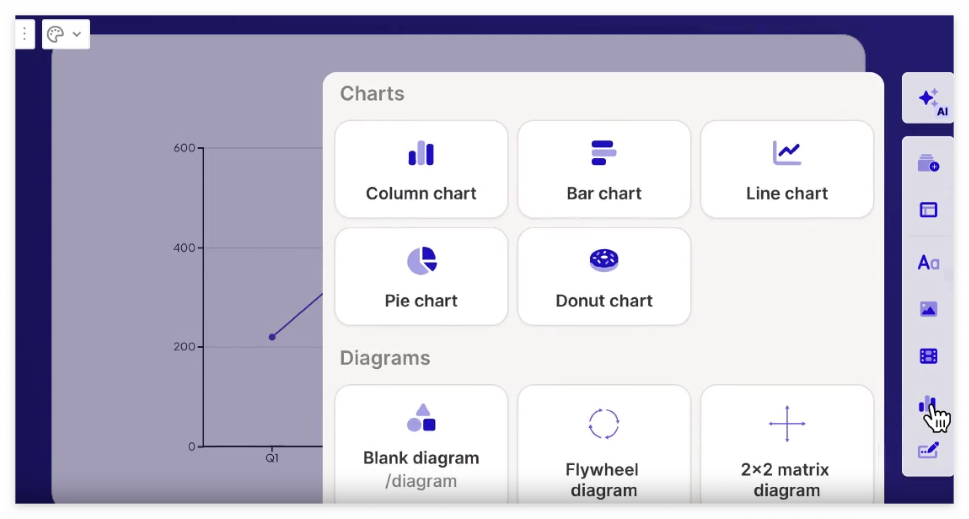Image resolution: width=969 pixels, height=519 pixels.
Task: Insert a Bar chart
Action: pos(604,169)
